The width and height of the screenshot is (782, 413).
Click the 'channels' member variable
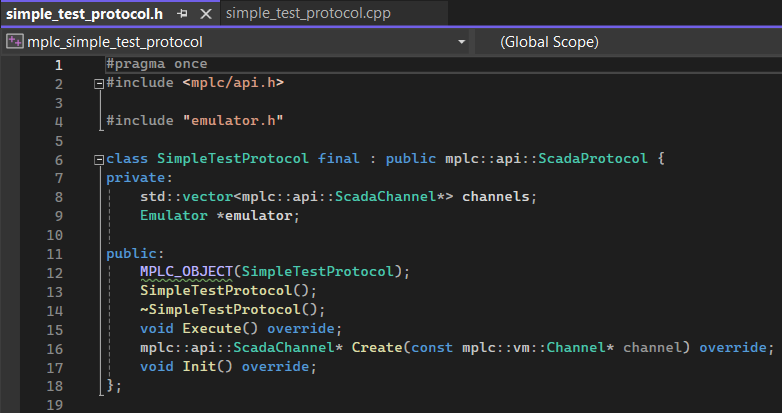496,197
